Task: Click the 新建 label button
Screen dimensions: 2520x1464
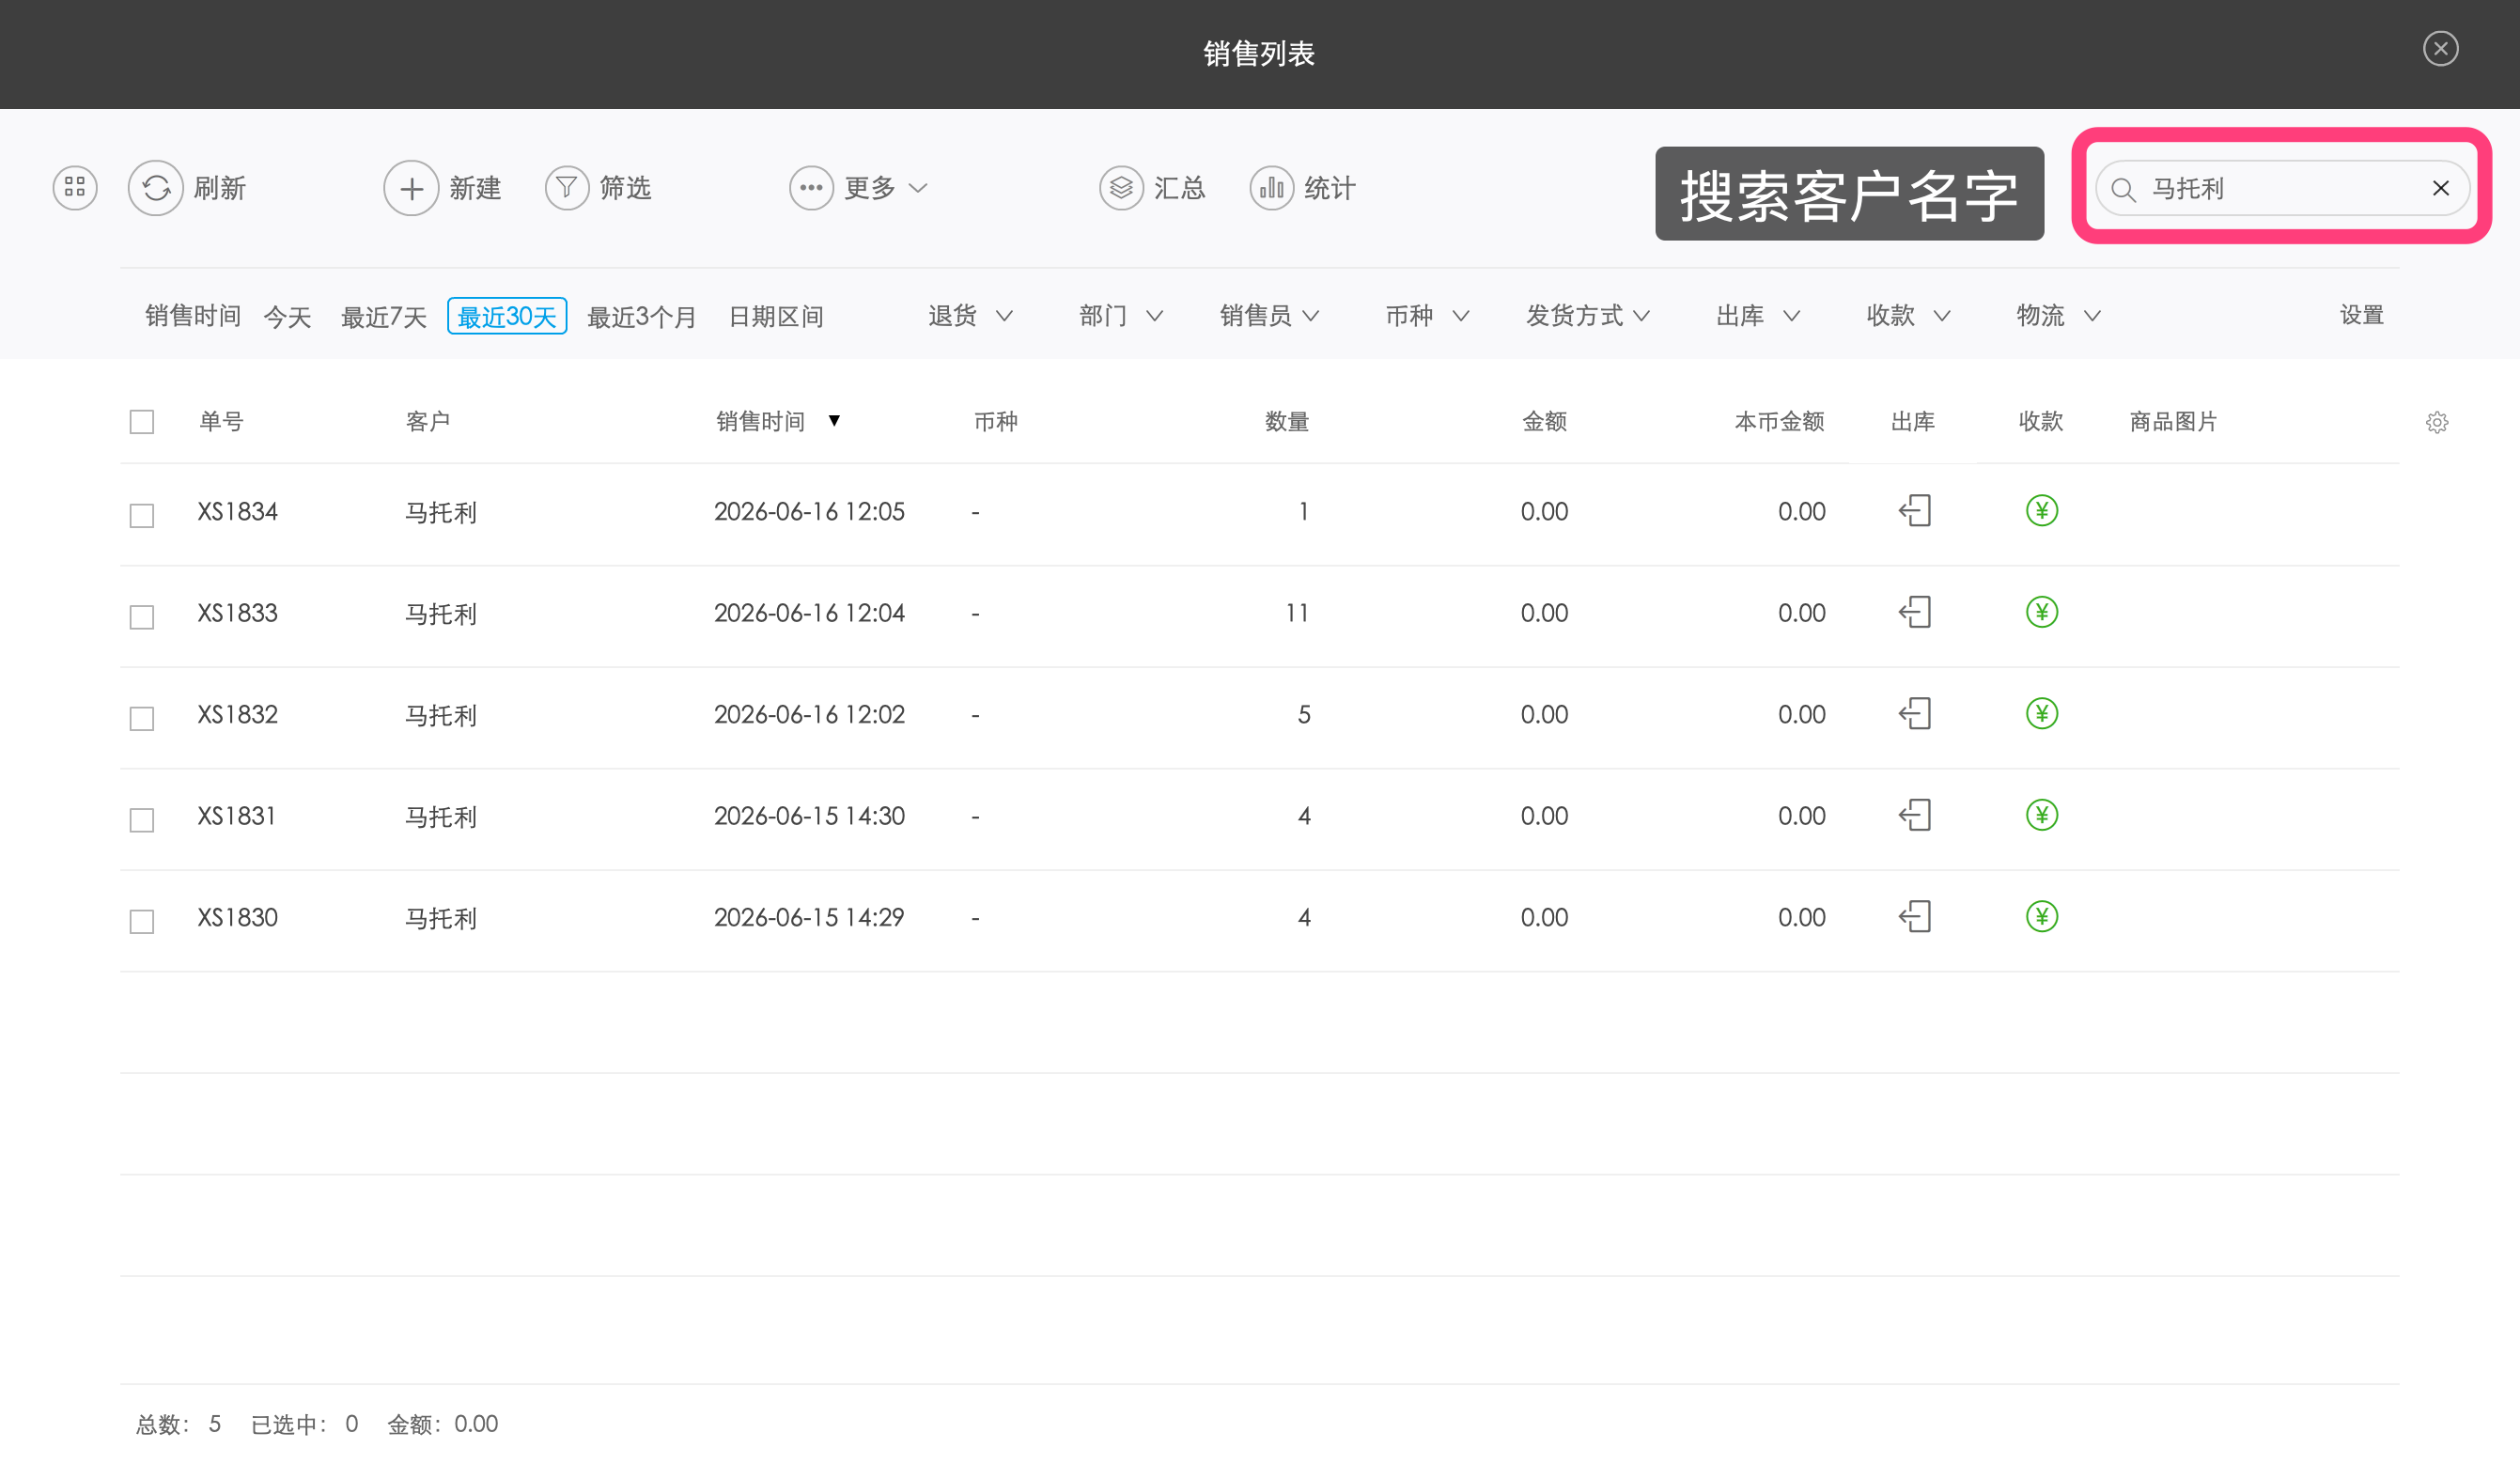Action: point(475,188)
